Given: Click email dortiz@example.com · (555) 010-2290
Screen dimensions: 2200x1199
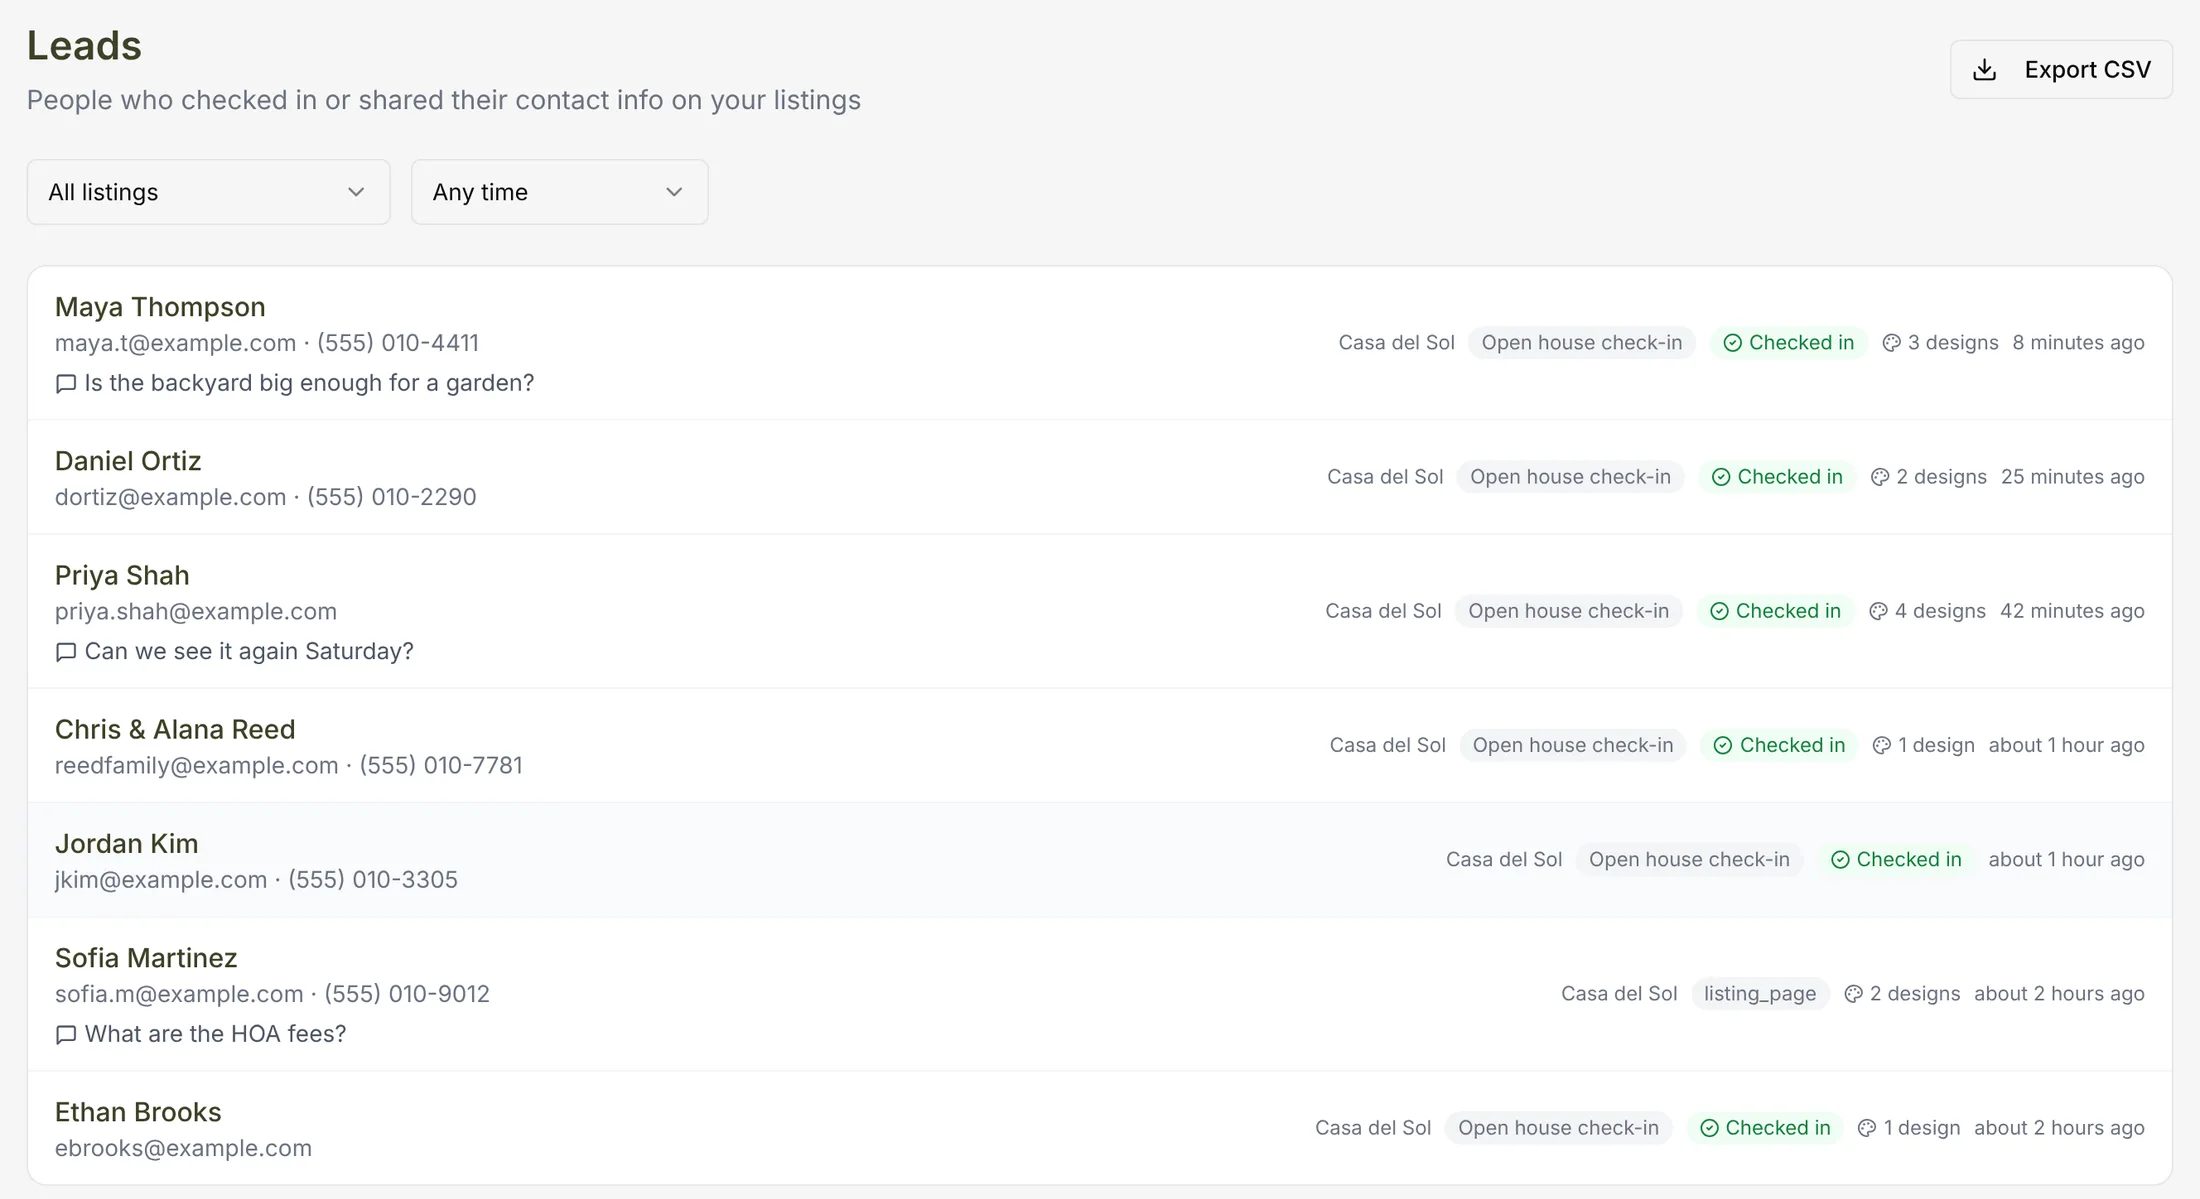Looking at the screenshot, I should coord(266,497).
